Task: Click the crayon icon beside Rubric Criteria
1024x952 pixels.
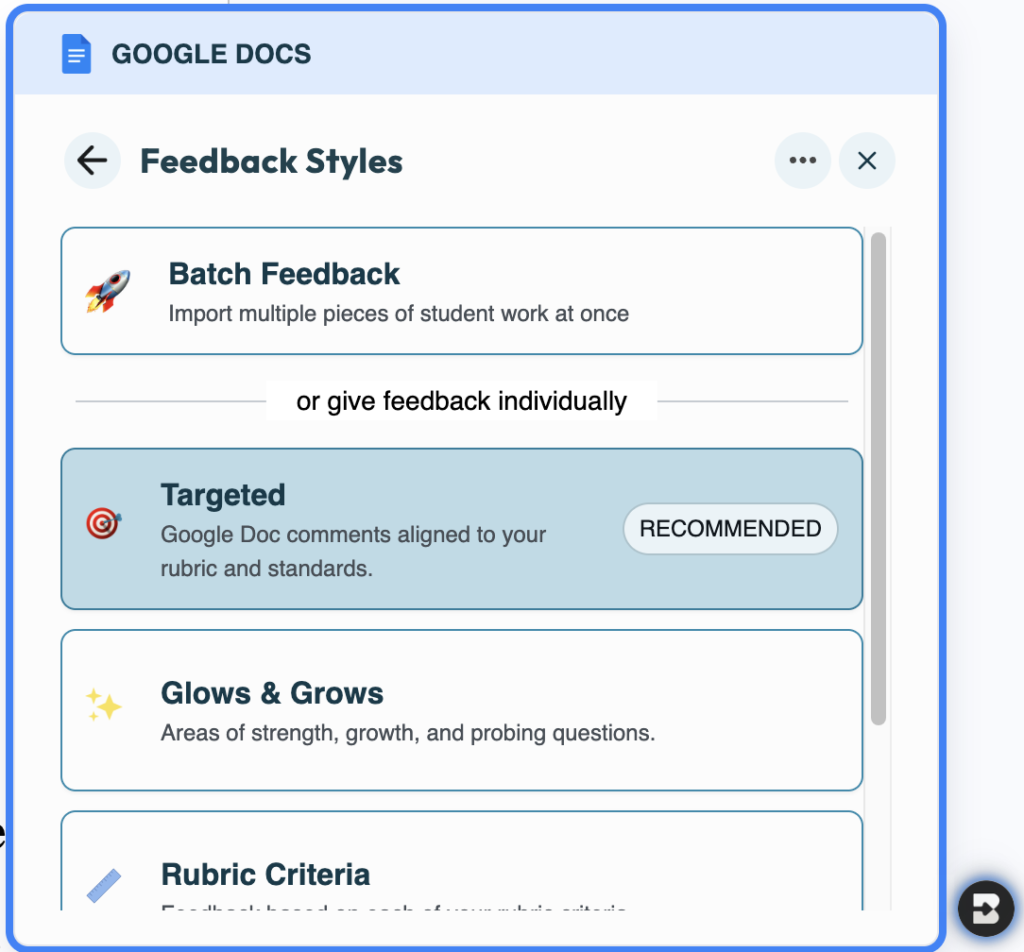Action: 103,880
